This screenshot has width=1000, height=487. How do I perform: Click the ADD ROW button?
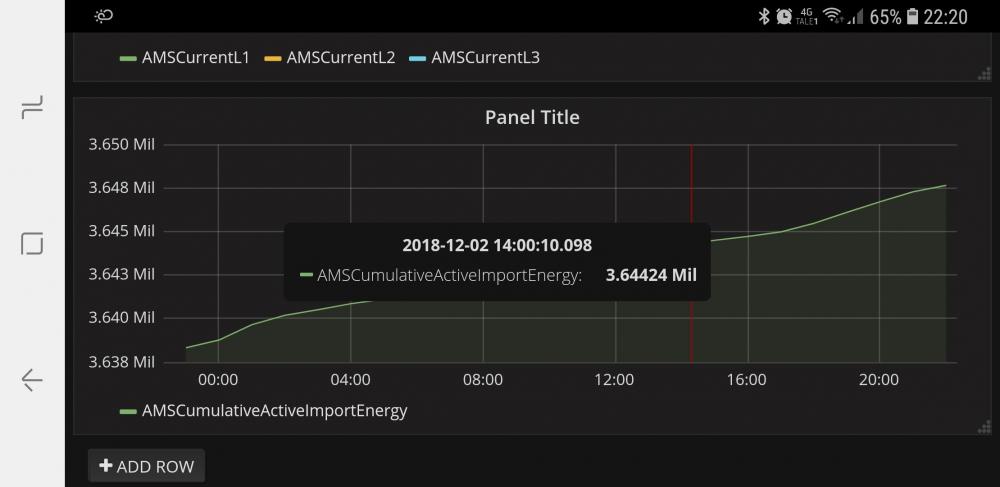(x=147, y=466)
